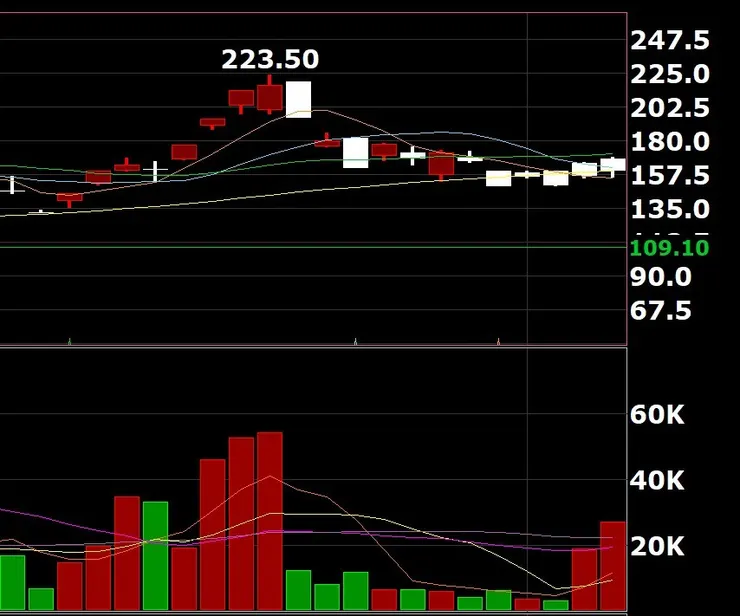Select the 60K volume axis label
The width and height of the screenshot is (740, 616).
pos(657,414)
